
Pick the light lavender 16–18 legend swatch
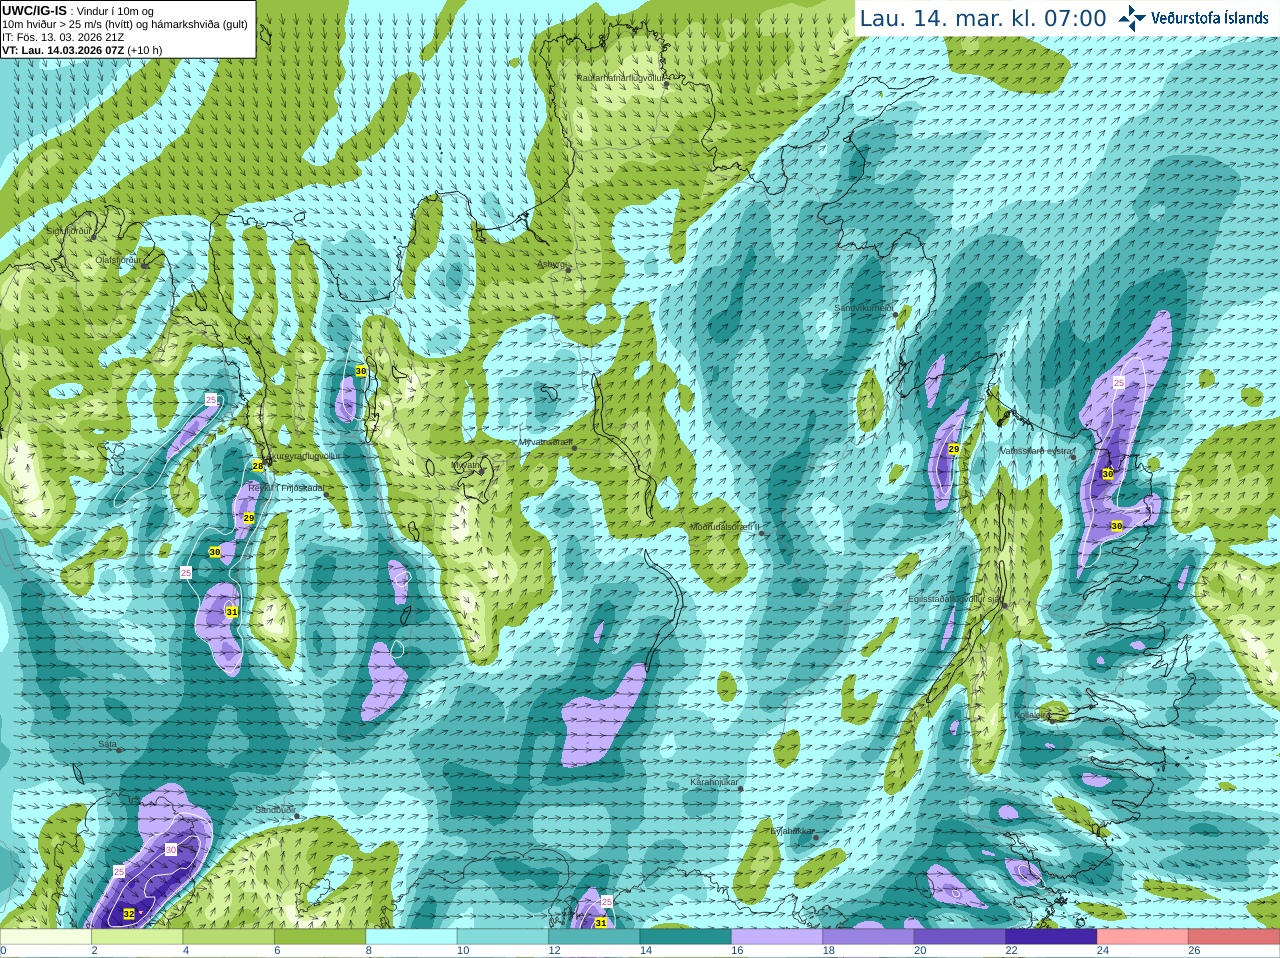(777, 937)
